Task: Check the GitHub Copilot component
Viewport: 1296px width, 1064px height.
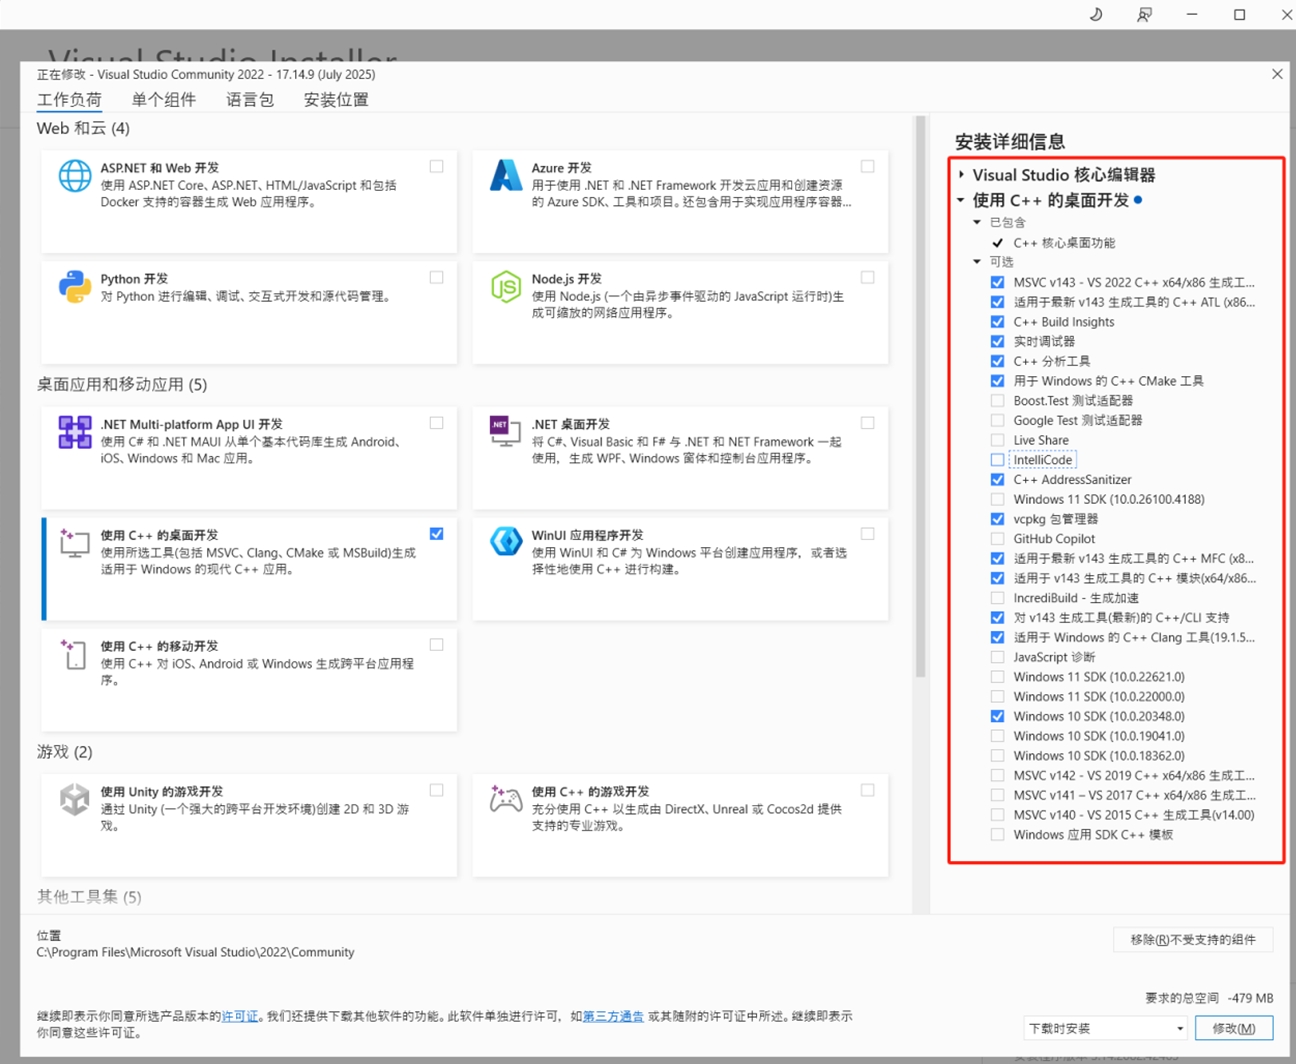Action: click(x=997, y=539)
